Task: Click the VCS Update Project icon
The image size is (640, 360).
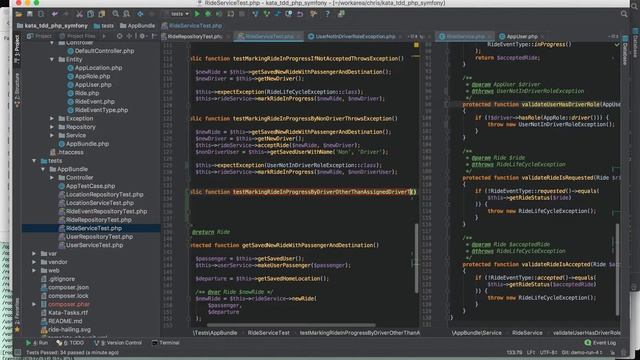Action: click(256, 14)
